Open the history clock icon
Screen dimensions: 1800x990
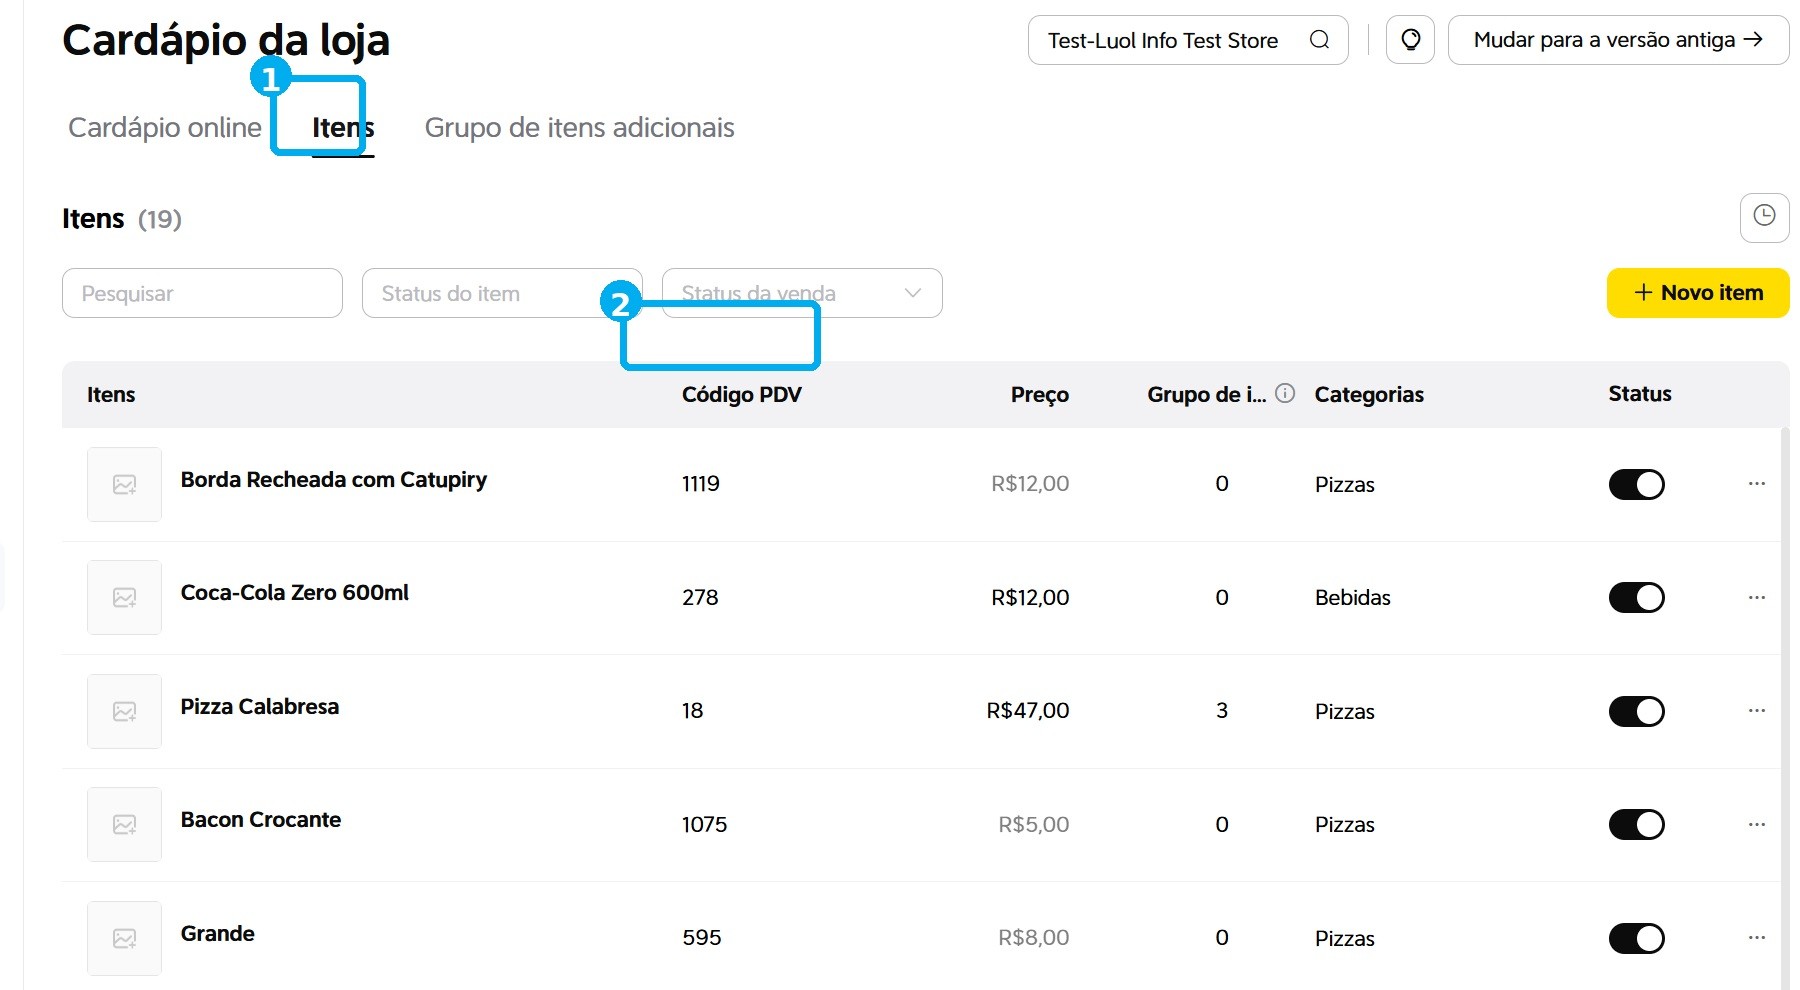1764,217
